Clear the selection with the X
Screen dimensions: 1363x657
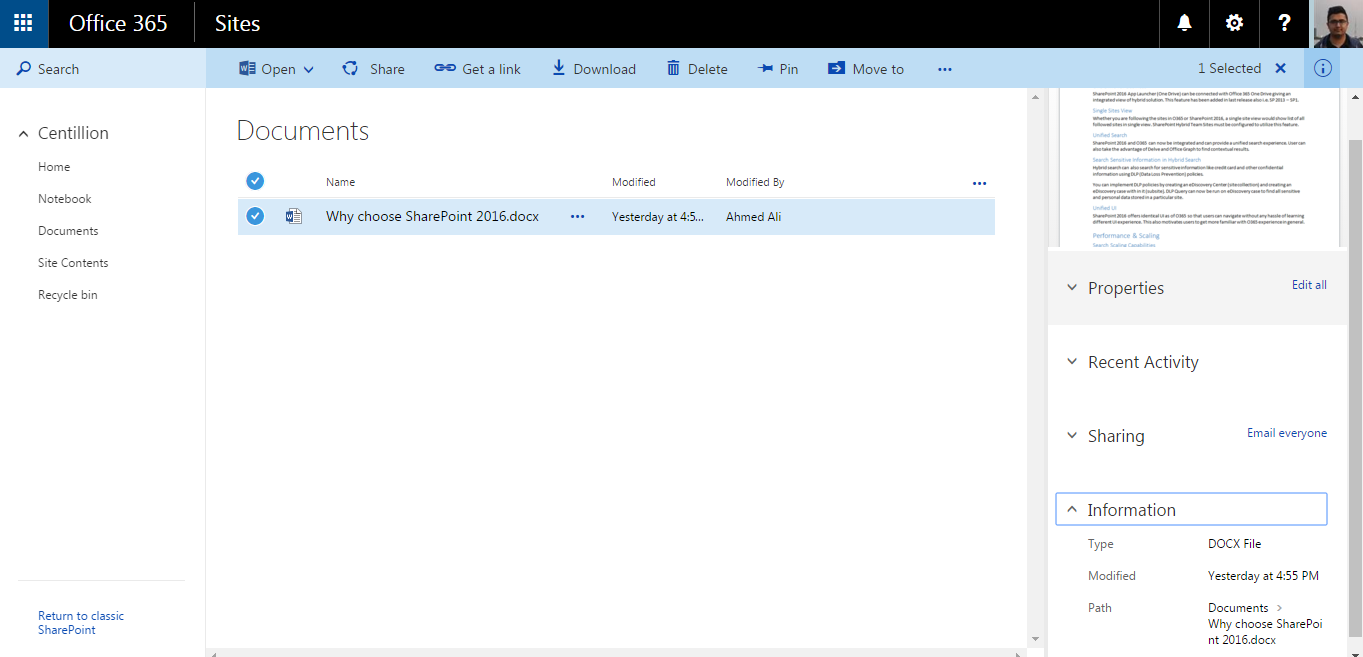pyautogui.click(x=1280, y=69)
